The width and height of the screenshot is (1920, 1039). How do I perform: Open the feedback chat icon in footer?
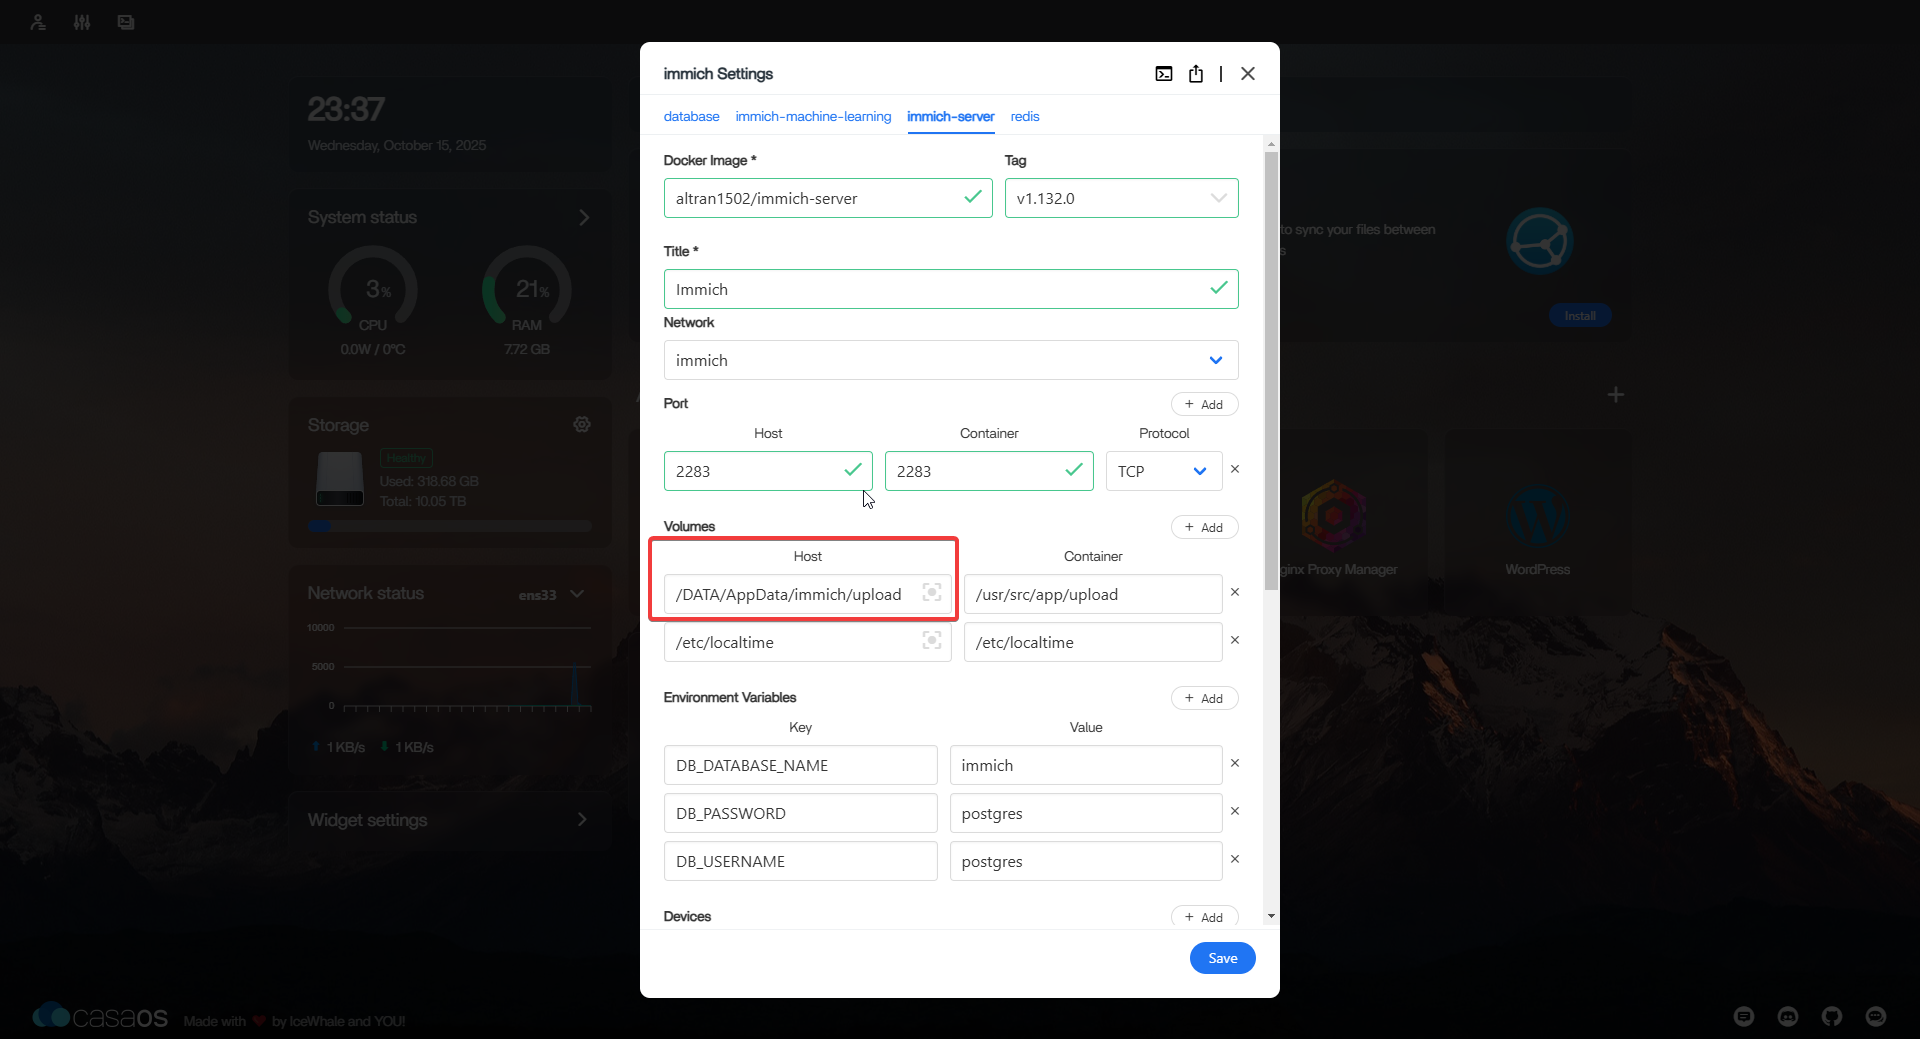[x=1876, y=1017]
